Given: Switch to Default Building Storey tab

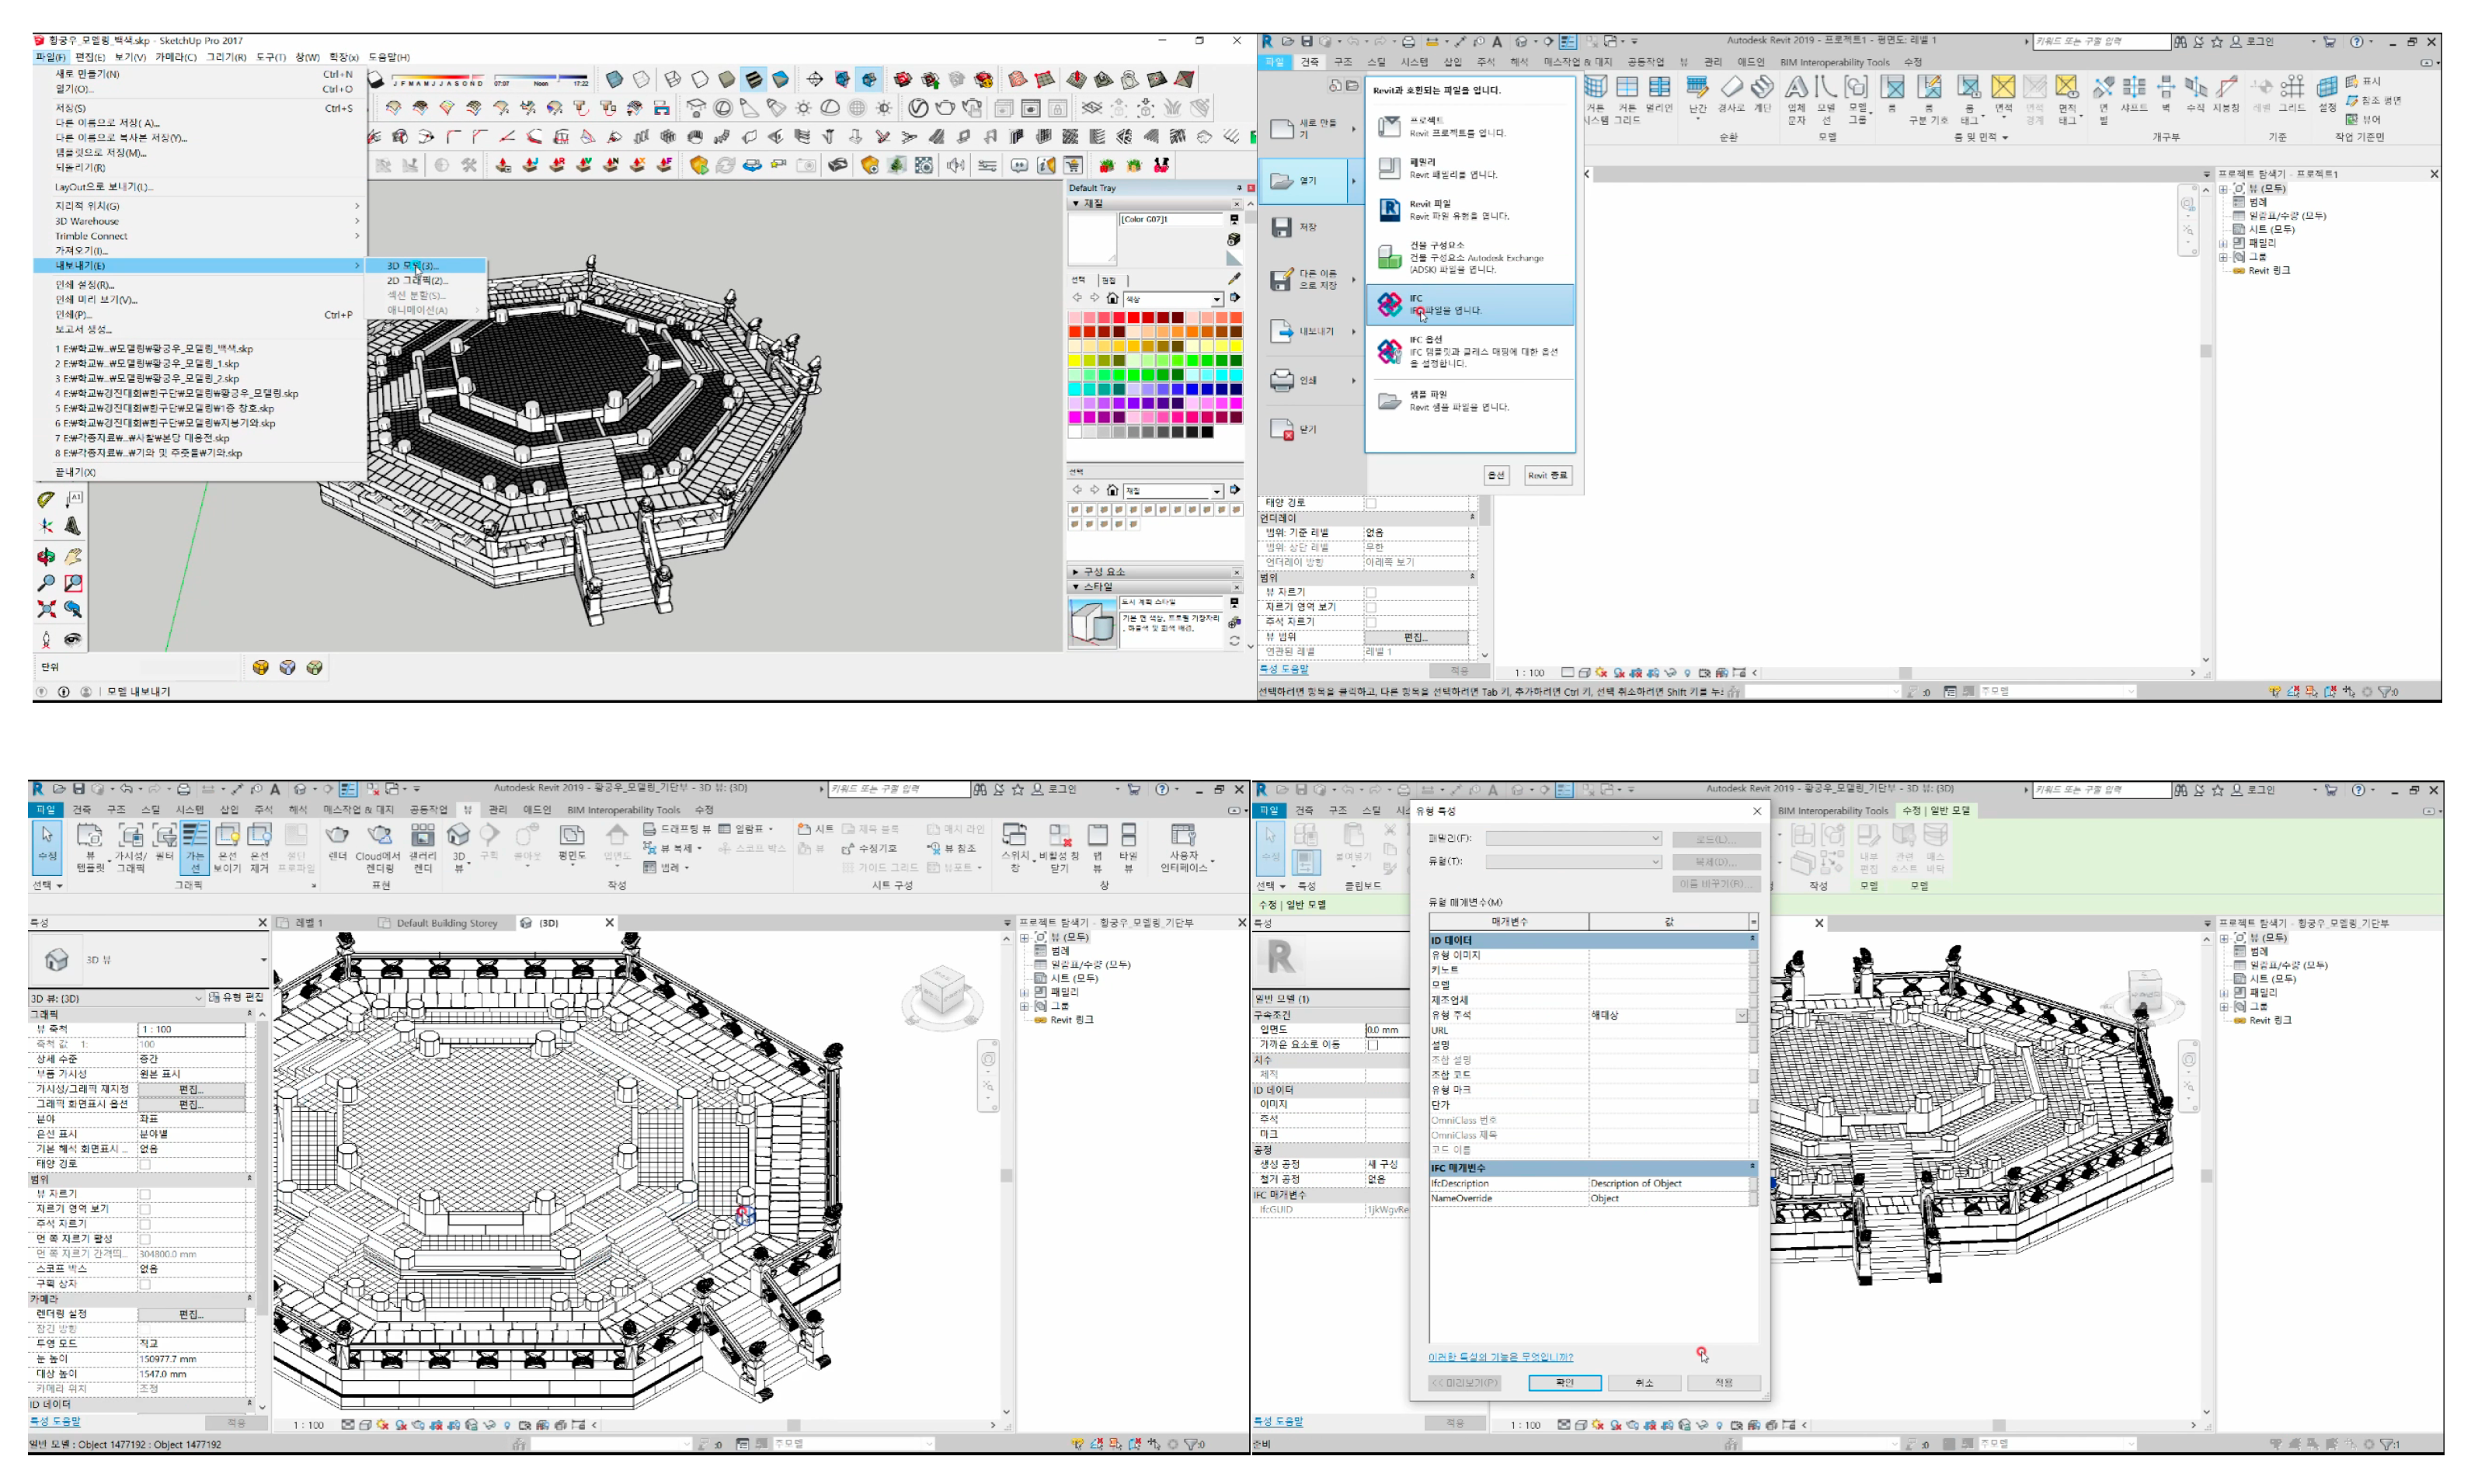Looking at the screenshot, I should 446,923.
